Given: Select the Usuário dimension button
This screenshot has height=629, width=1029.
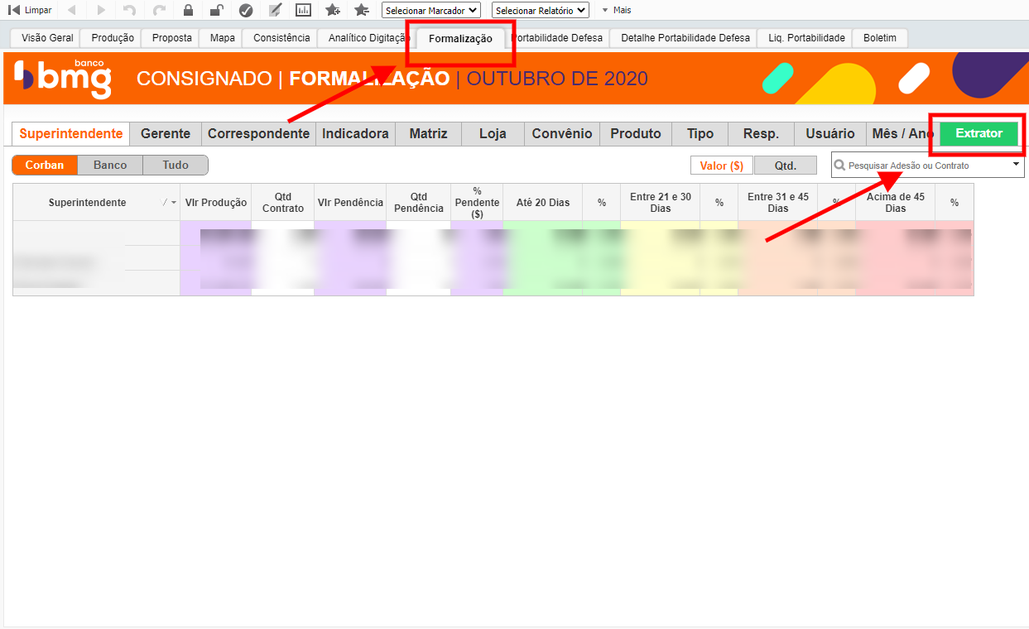Looking at the screenshot, I should point(830,134).
